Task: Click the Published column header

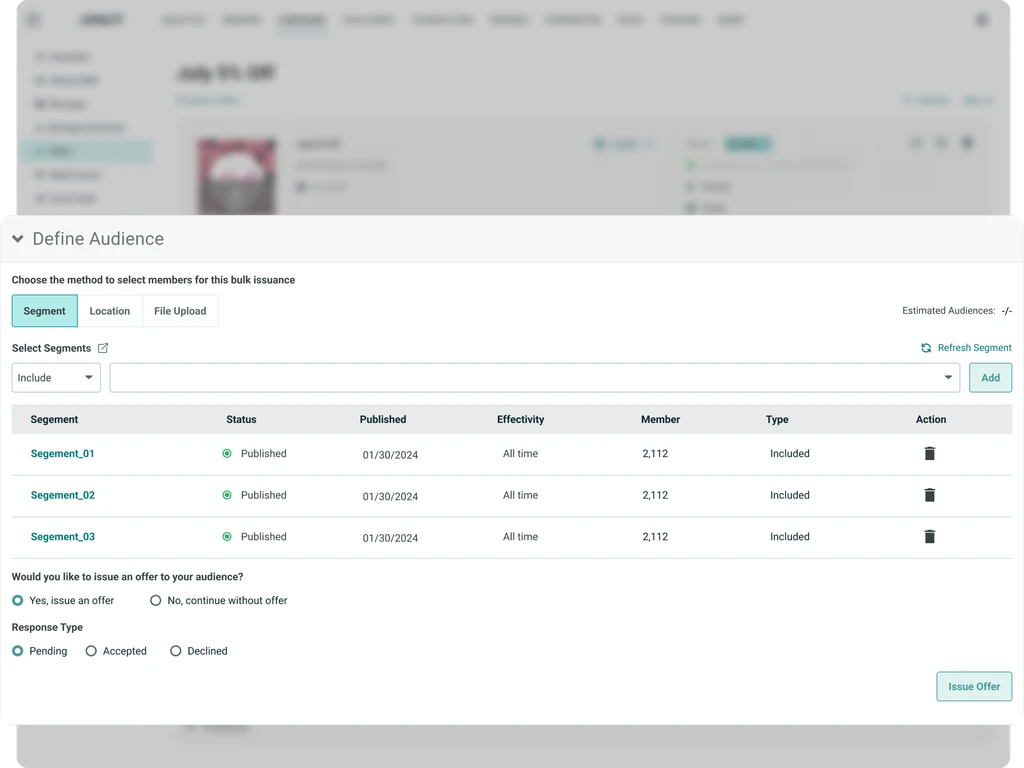Action: (383, 419)
